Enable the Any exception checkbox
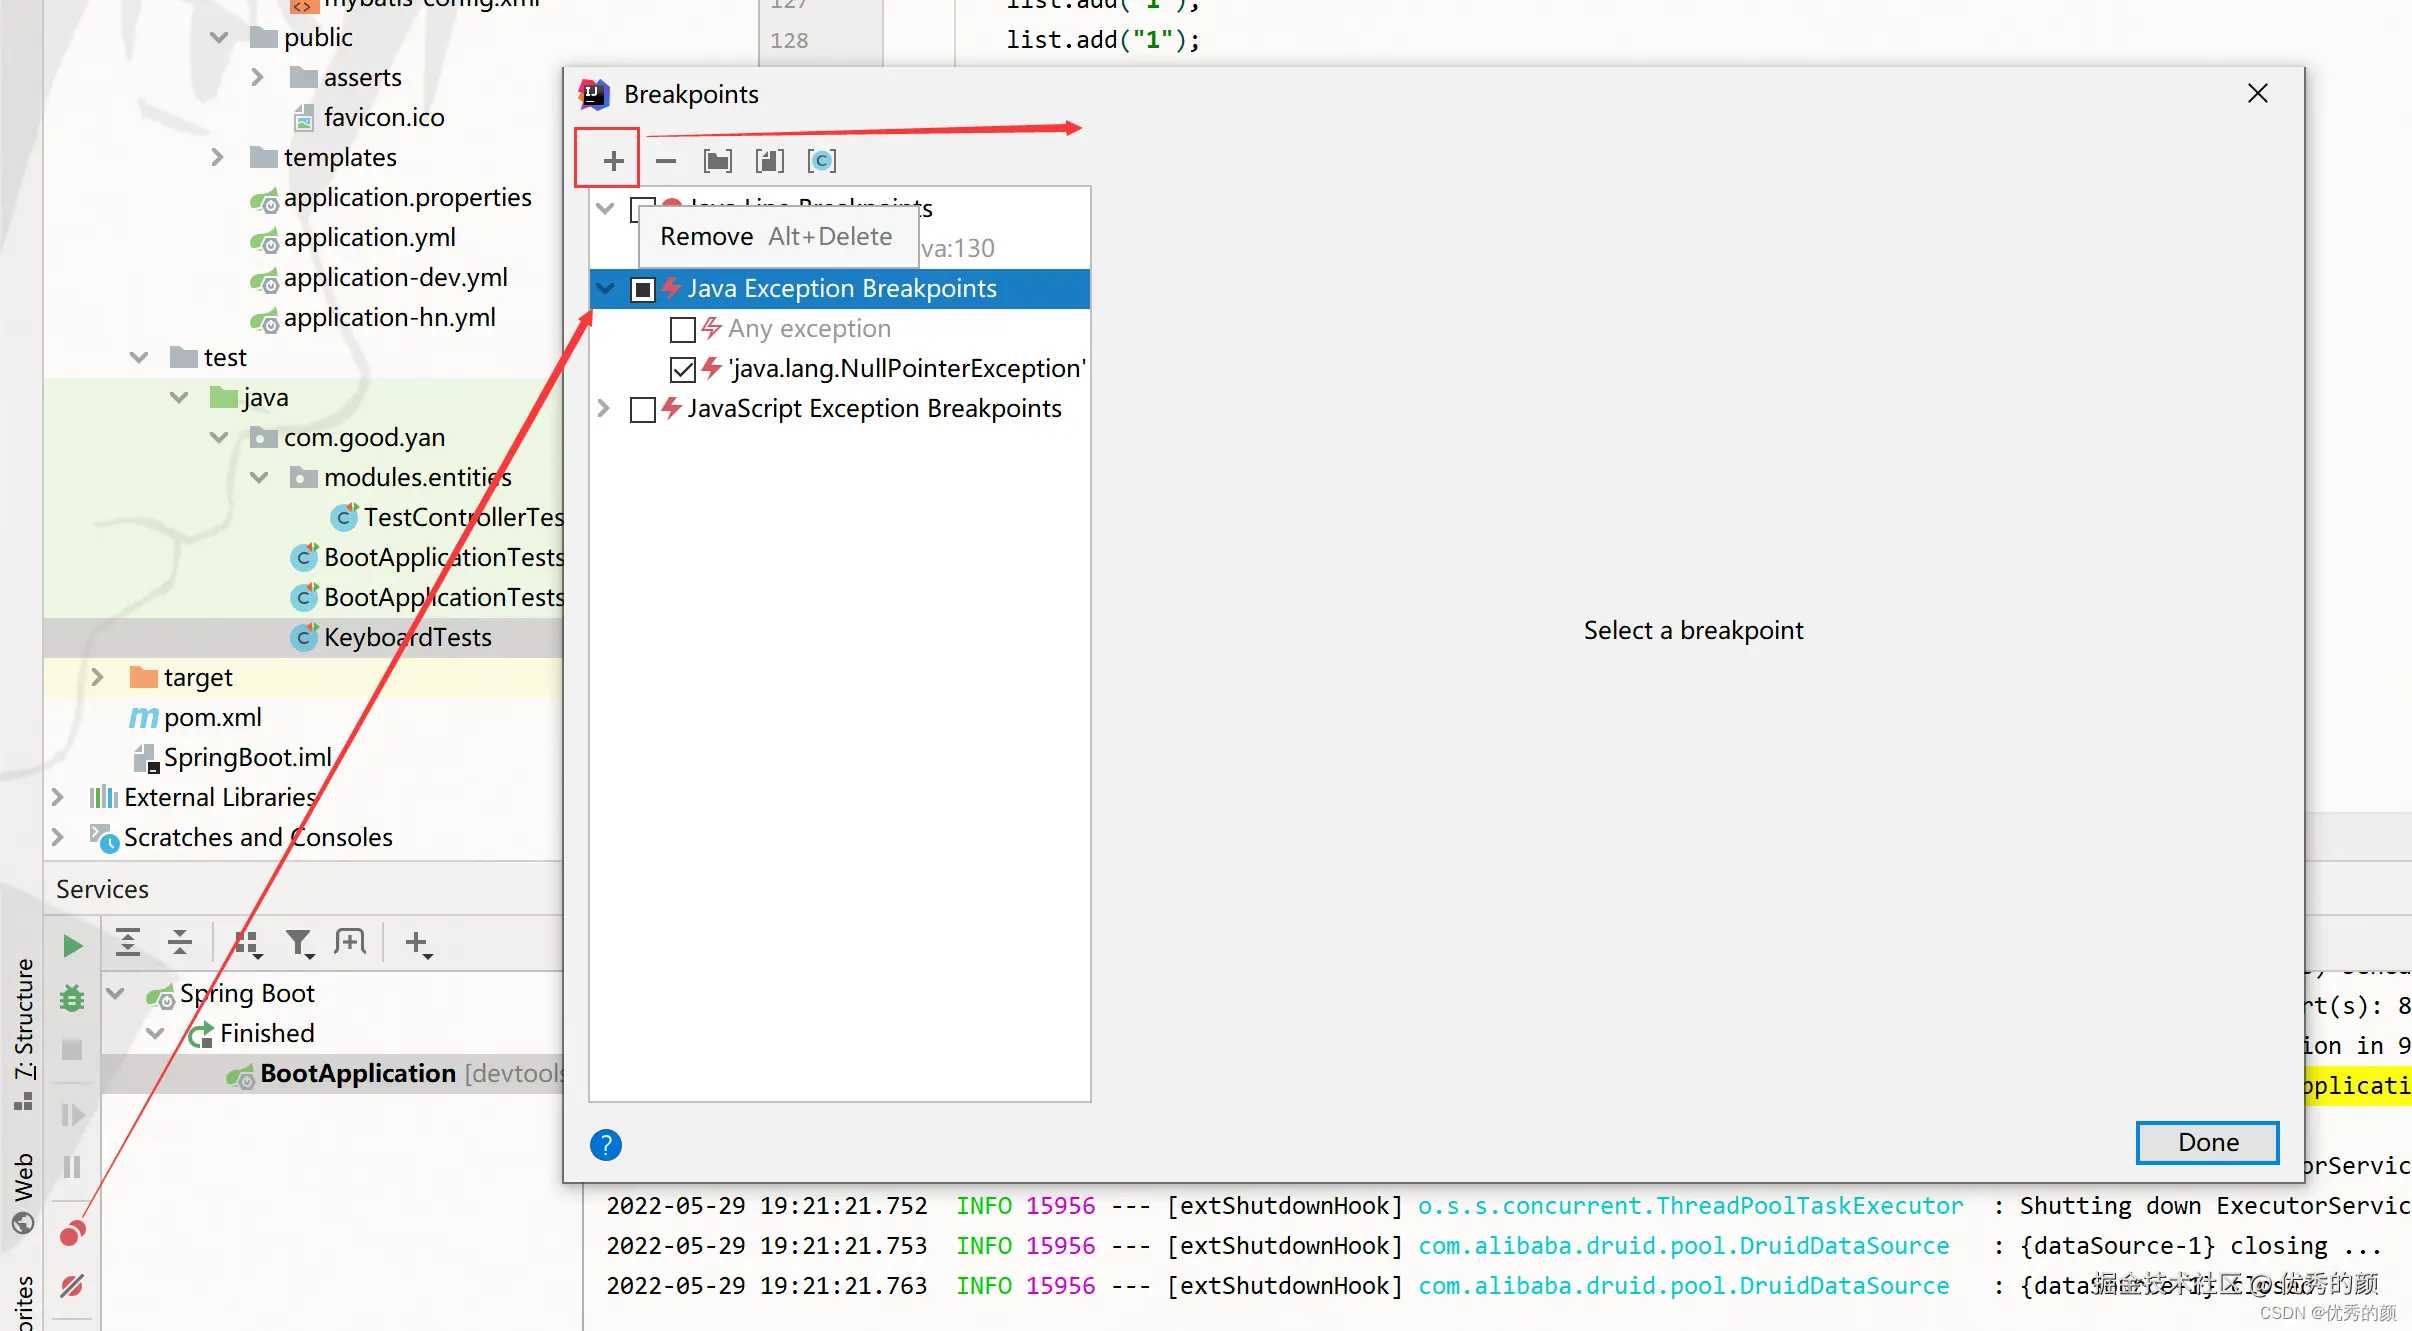This screenshot has height=1331, width=2412. tap(683, 329)
